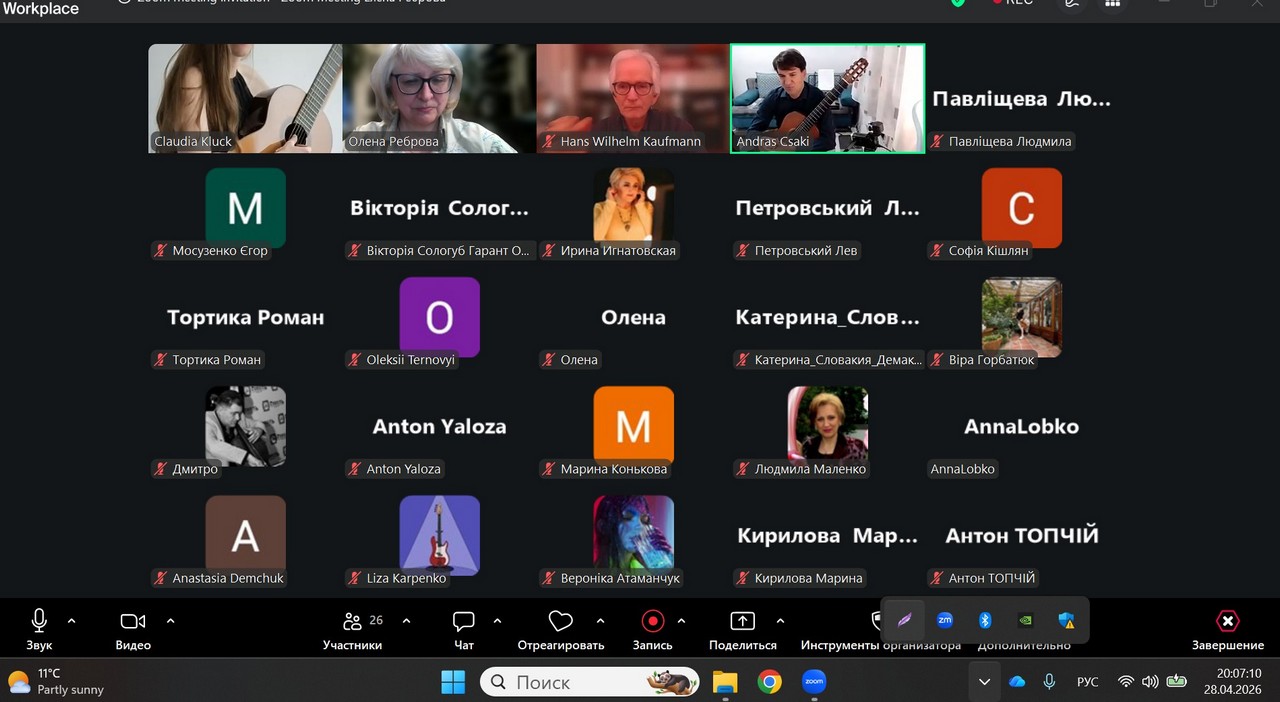Click the Завершение end meeting icon
1280x702 pixels.
pos(1227,622)
